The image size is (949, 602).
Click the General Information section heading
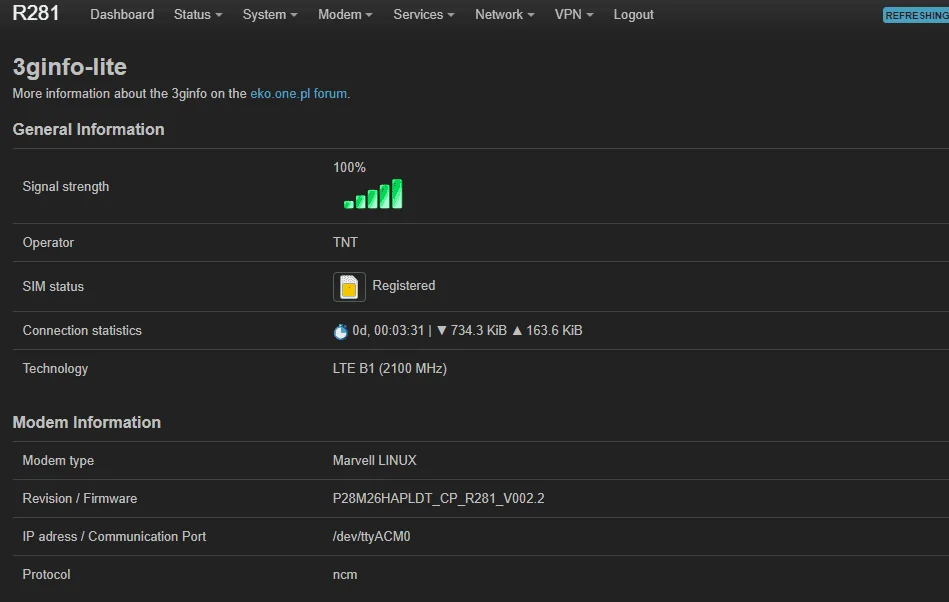[x=88, y=129]
